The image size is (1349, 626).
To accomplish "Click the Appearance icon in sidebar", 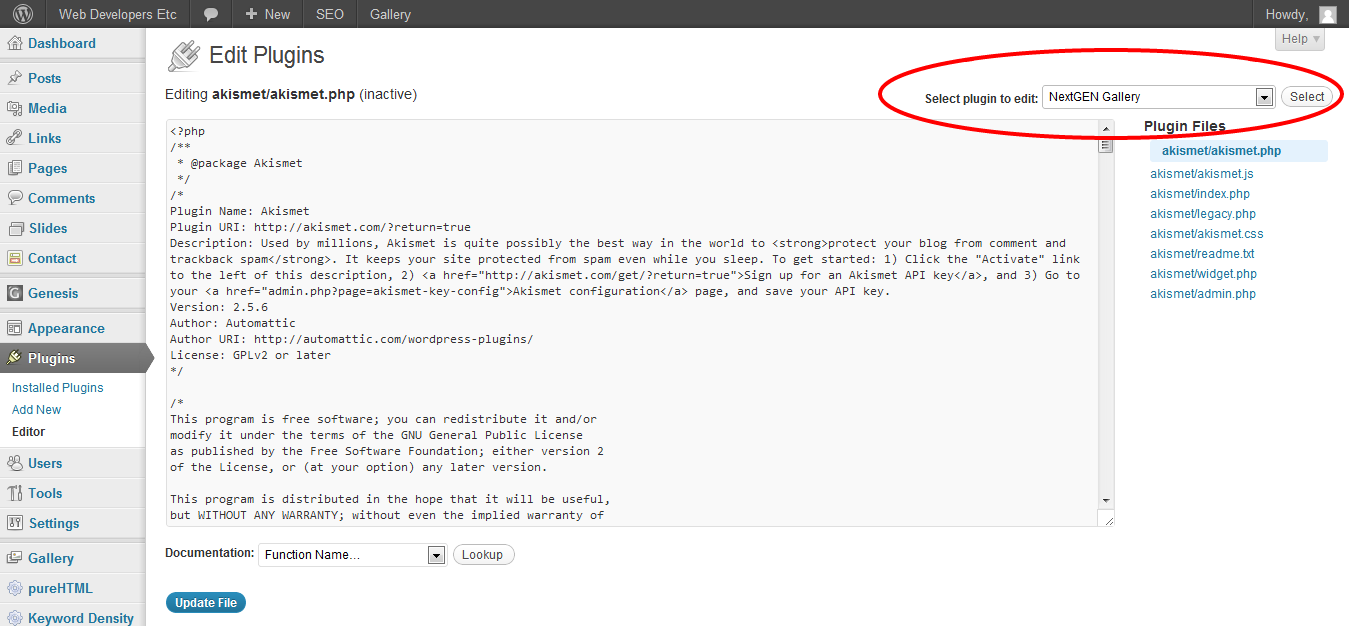I will [x=14, y=328].
